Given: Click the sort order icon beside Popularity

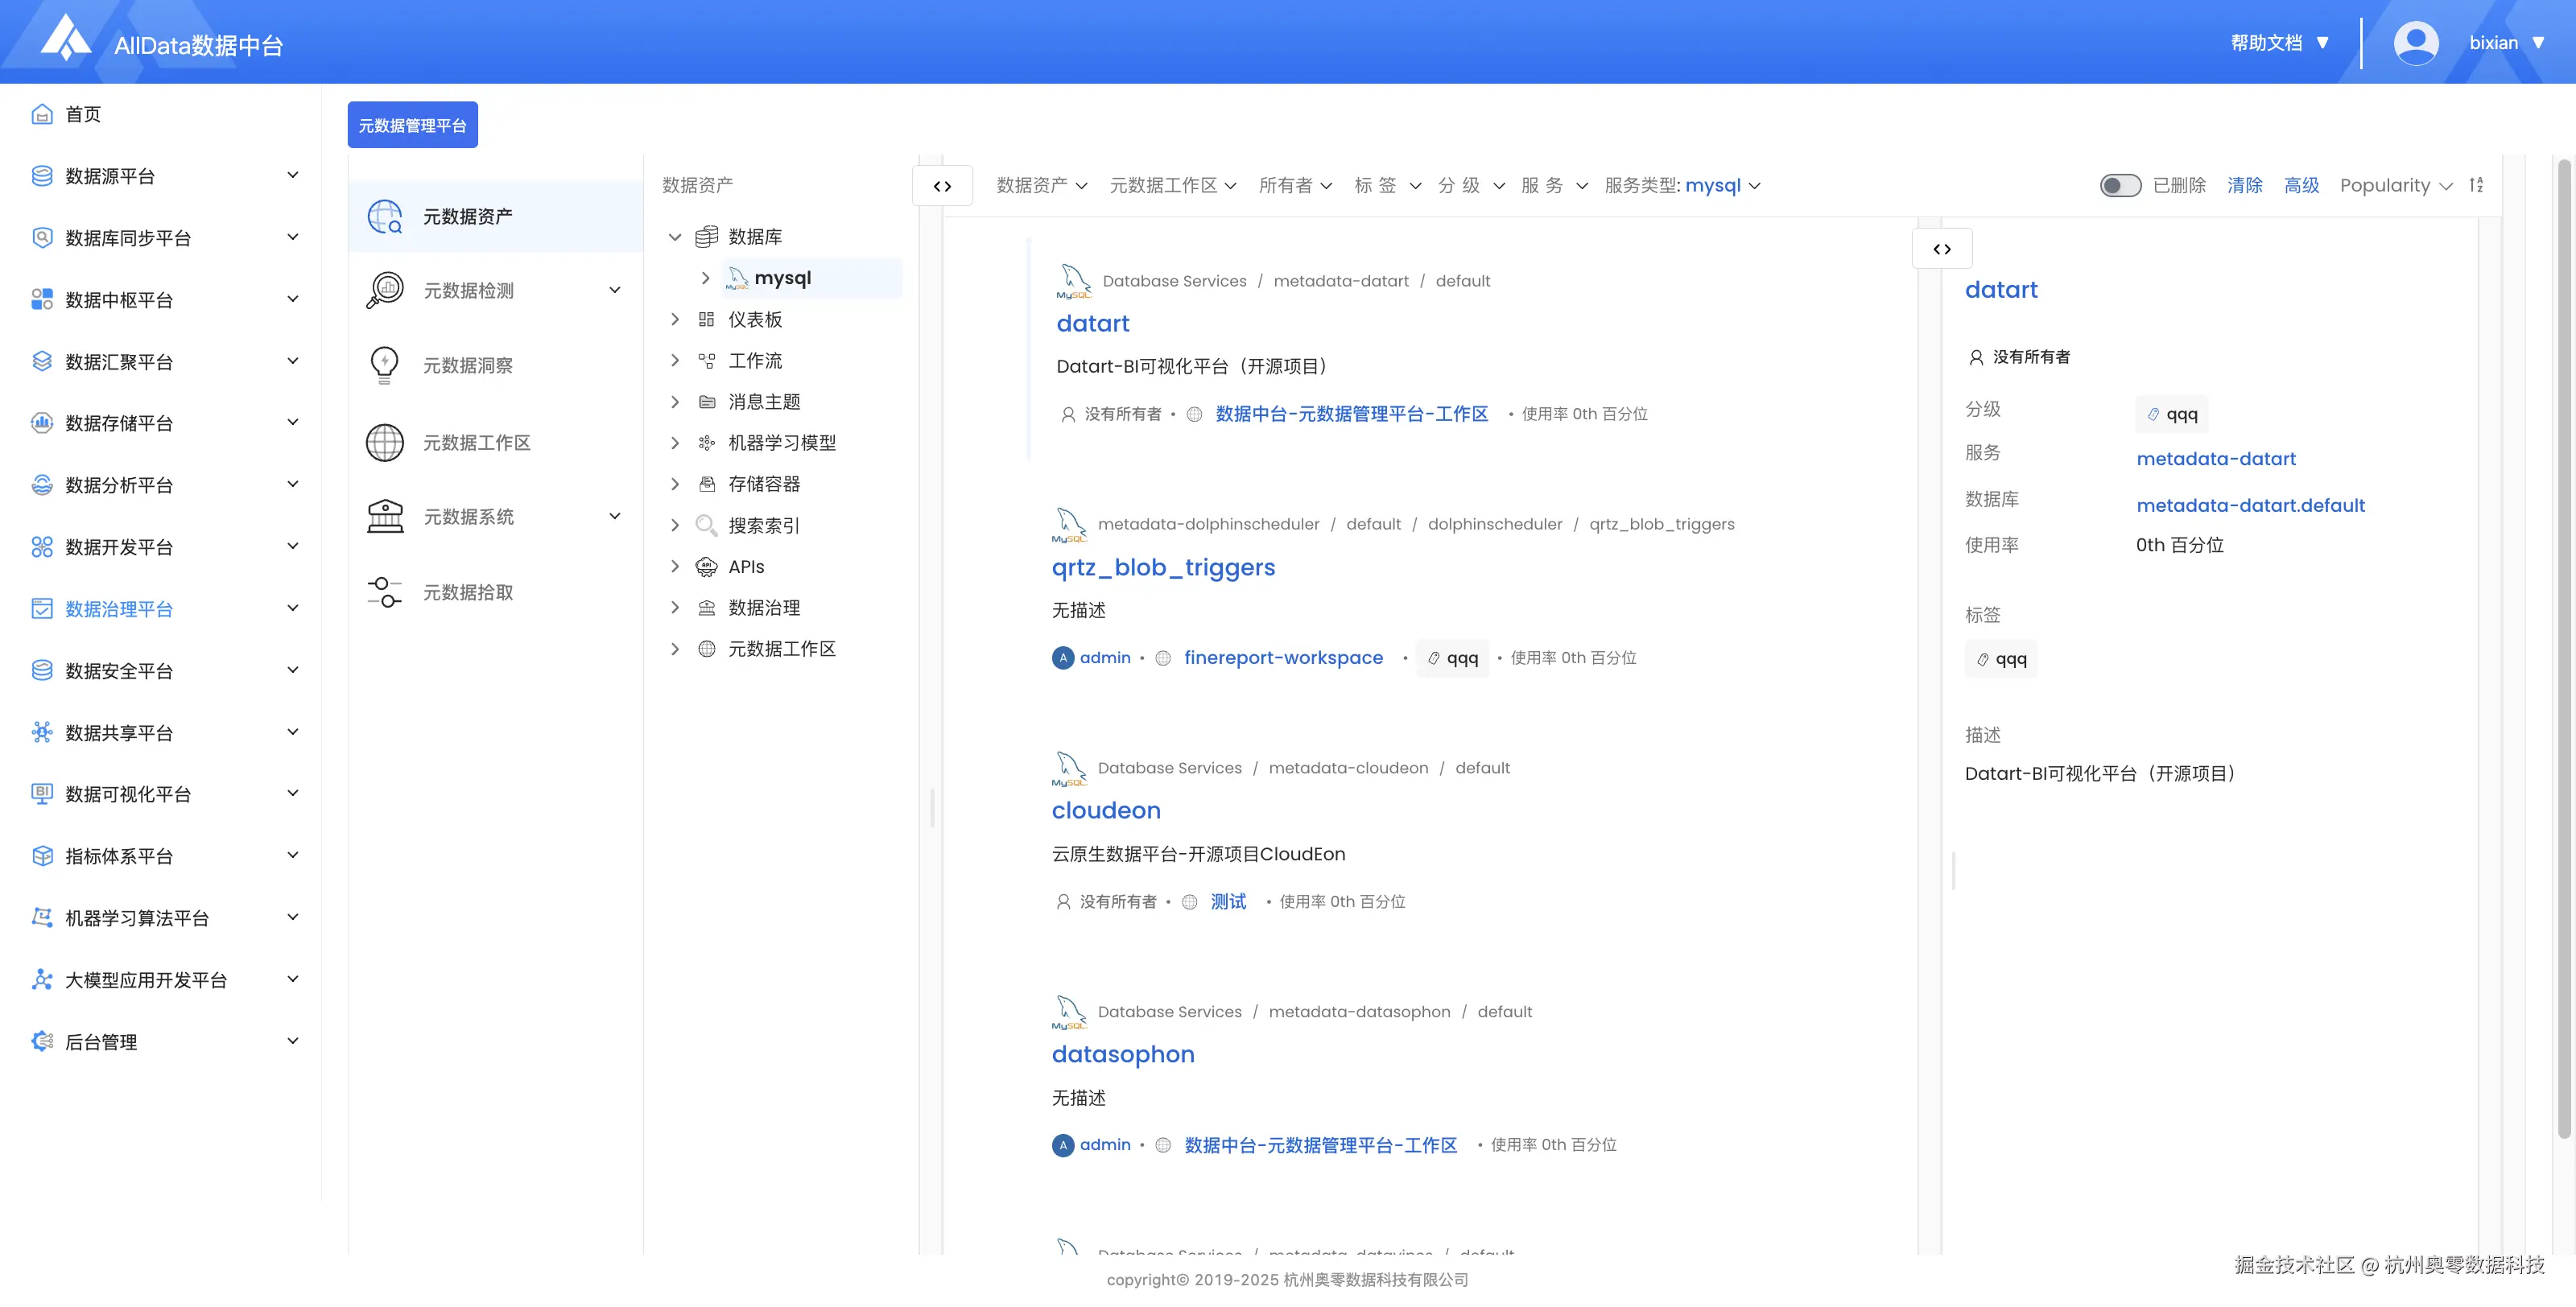Looking at the screenshot, I should point(2476,185).
